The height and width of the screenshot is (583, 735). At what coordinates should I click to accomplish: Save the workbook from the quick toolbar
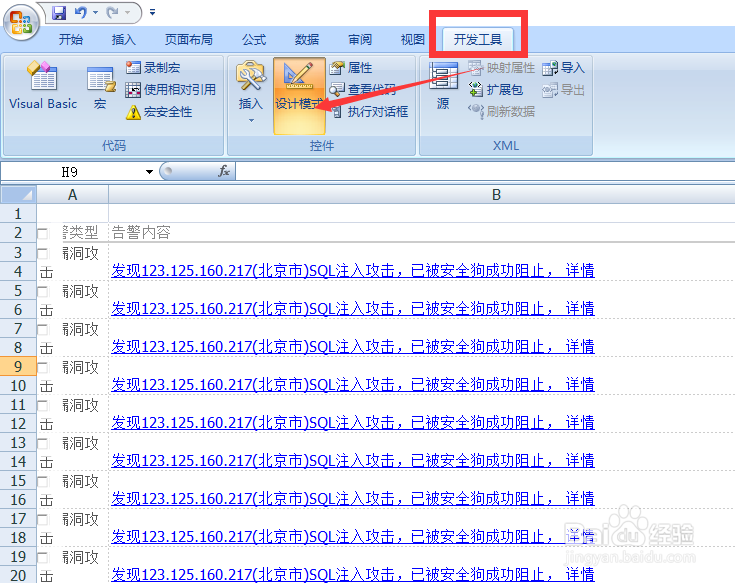point(59,13)
